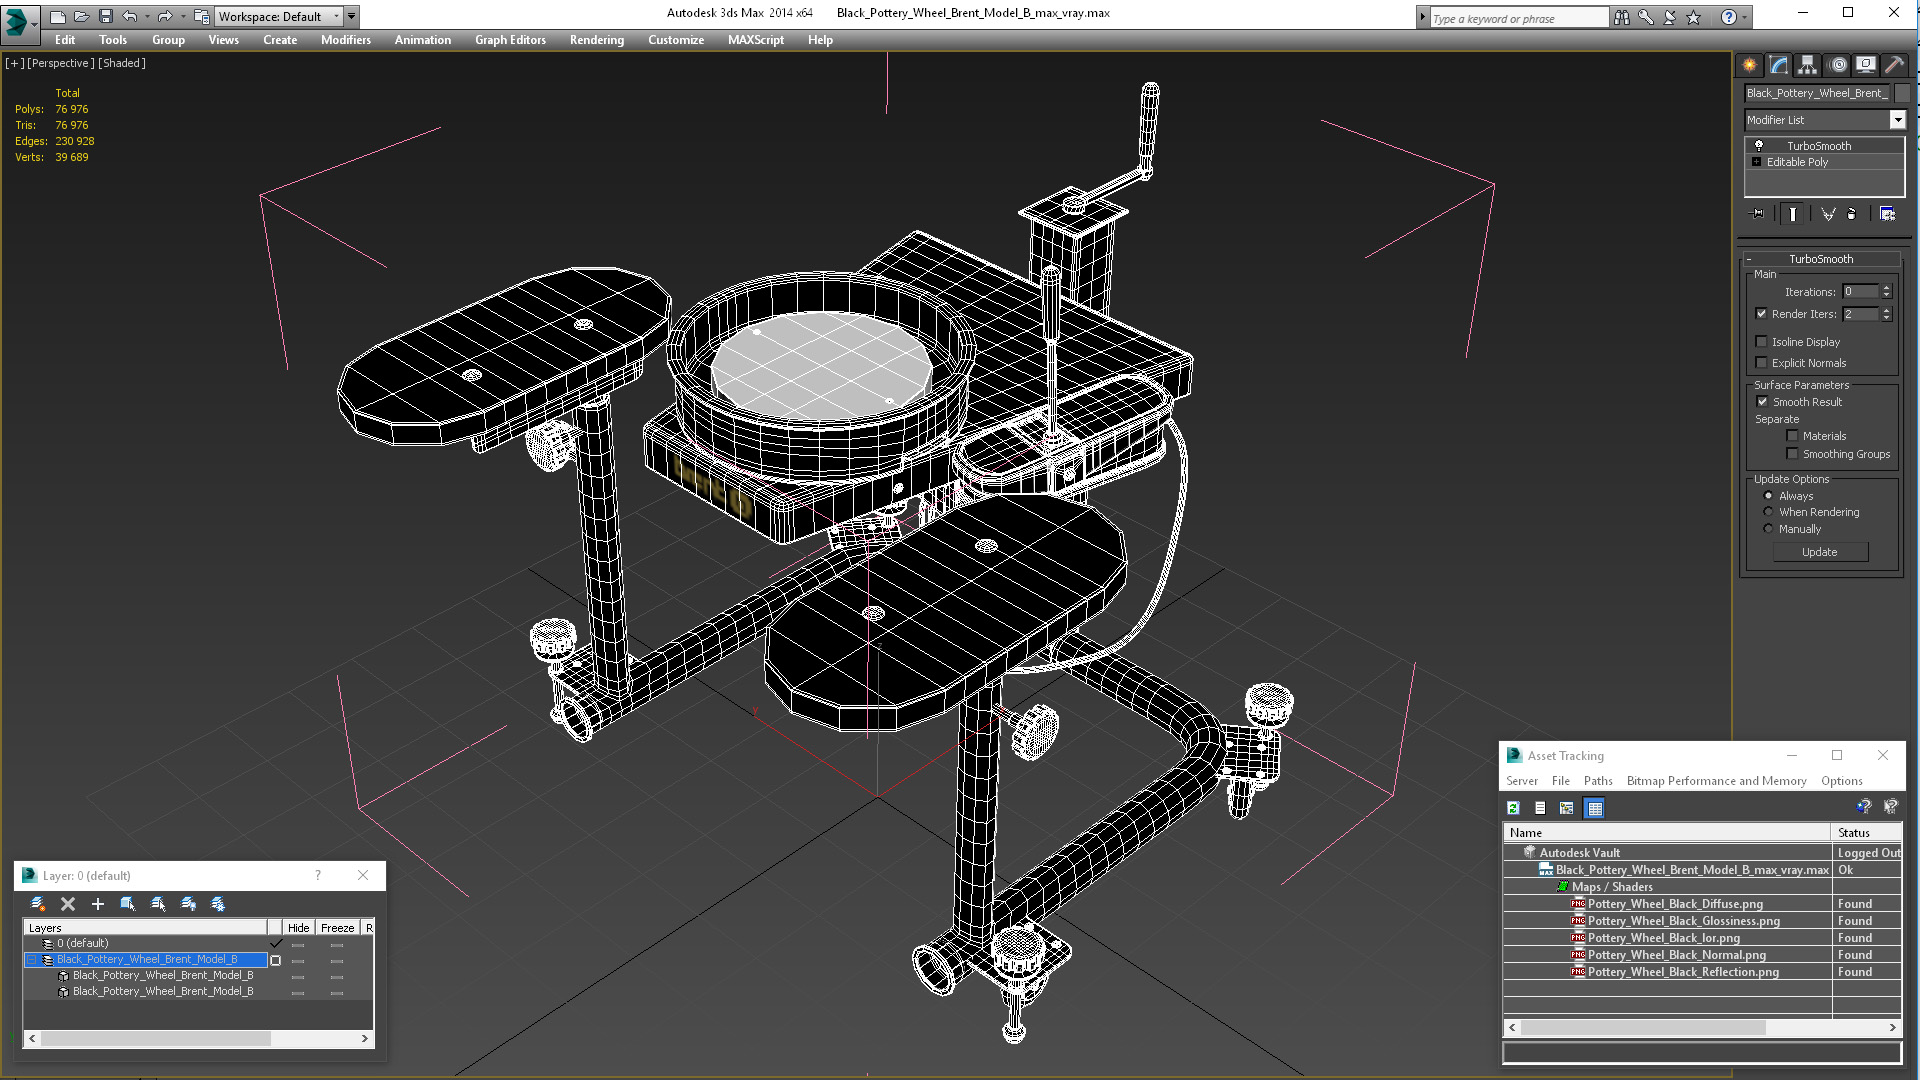Add selected objects to layer plus icon
The image size is (1920, 1080).
coord(98,904)
